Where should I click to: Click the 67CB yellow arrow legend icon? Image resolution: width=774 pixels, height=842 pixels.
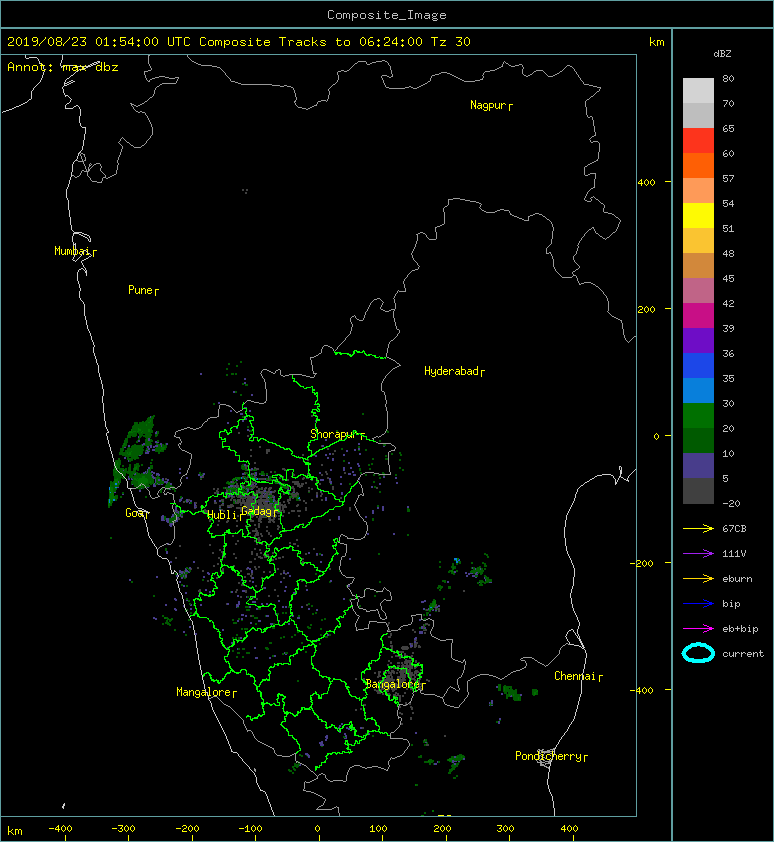coord(698,528)
